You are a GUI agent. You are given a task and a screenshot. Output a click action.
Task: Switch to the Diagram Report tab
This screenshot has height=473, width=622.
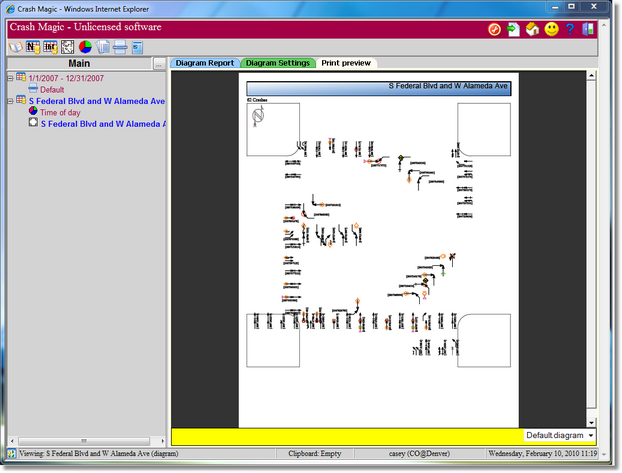pyautogui.click(x=204, y=63)
